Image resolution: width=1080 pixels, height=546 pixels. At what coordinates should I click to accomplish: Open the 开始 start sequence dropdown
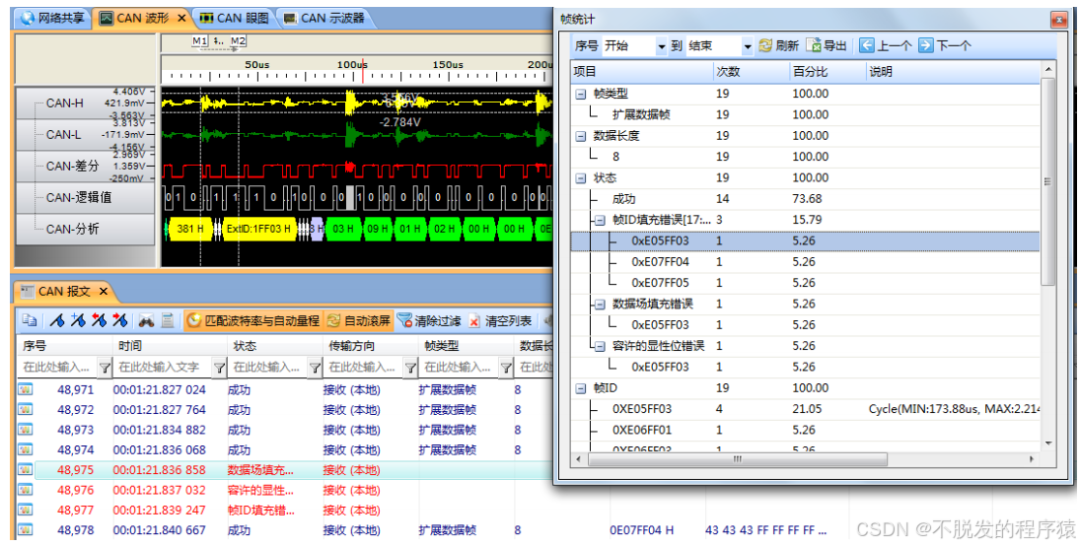pos(662,46)
